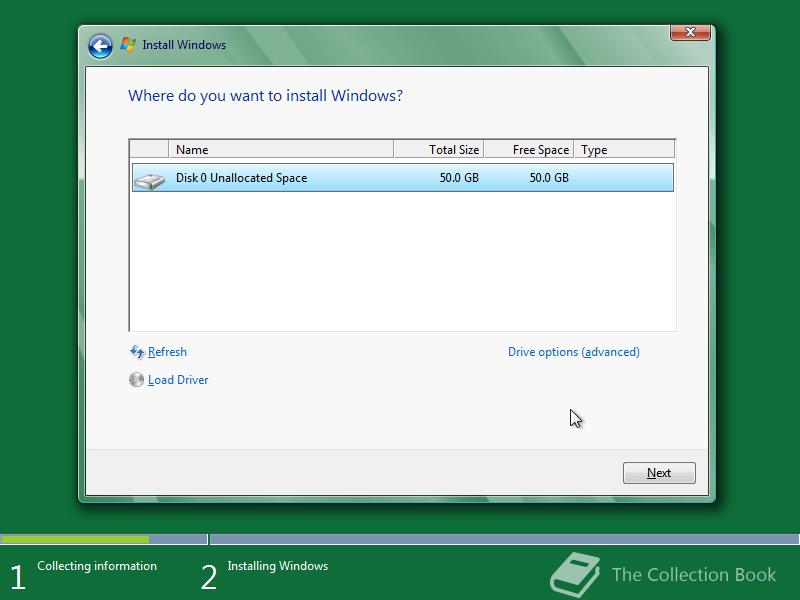Sort by the Free Space column header
Screen dimensions: 800x600
(x=529, y=149)
